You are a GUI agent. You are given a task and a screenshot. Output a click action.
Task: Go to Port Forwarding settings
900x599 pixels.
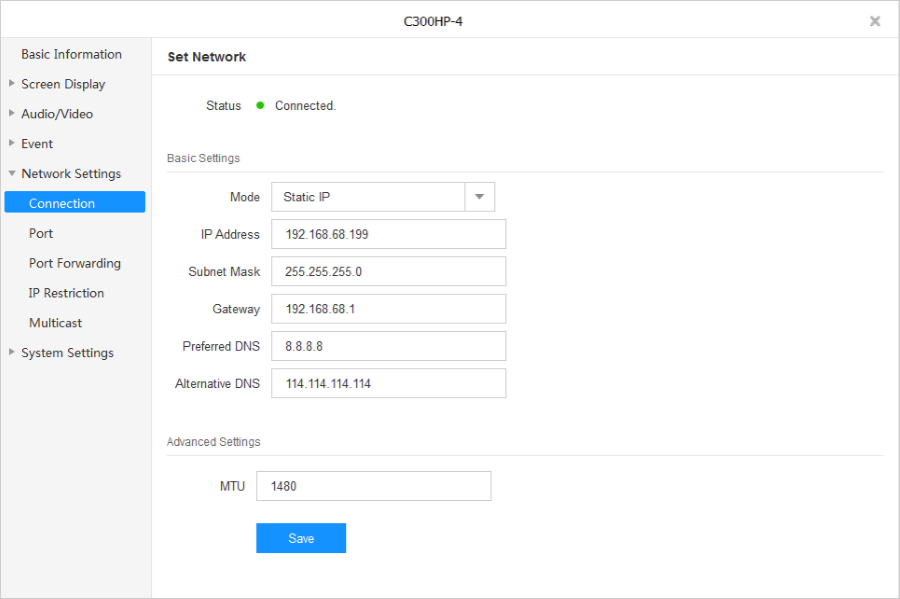[74, 263]
